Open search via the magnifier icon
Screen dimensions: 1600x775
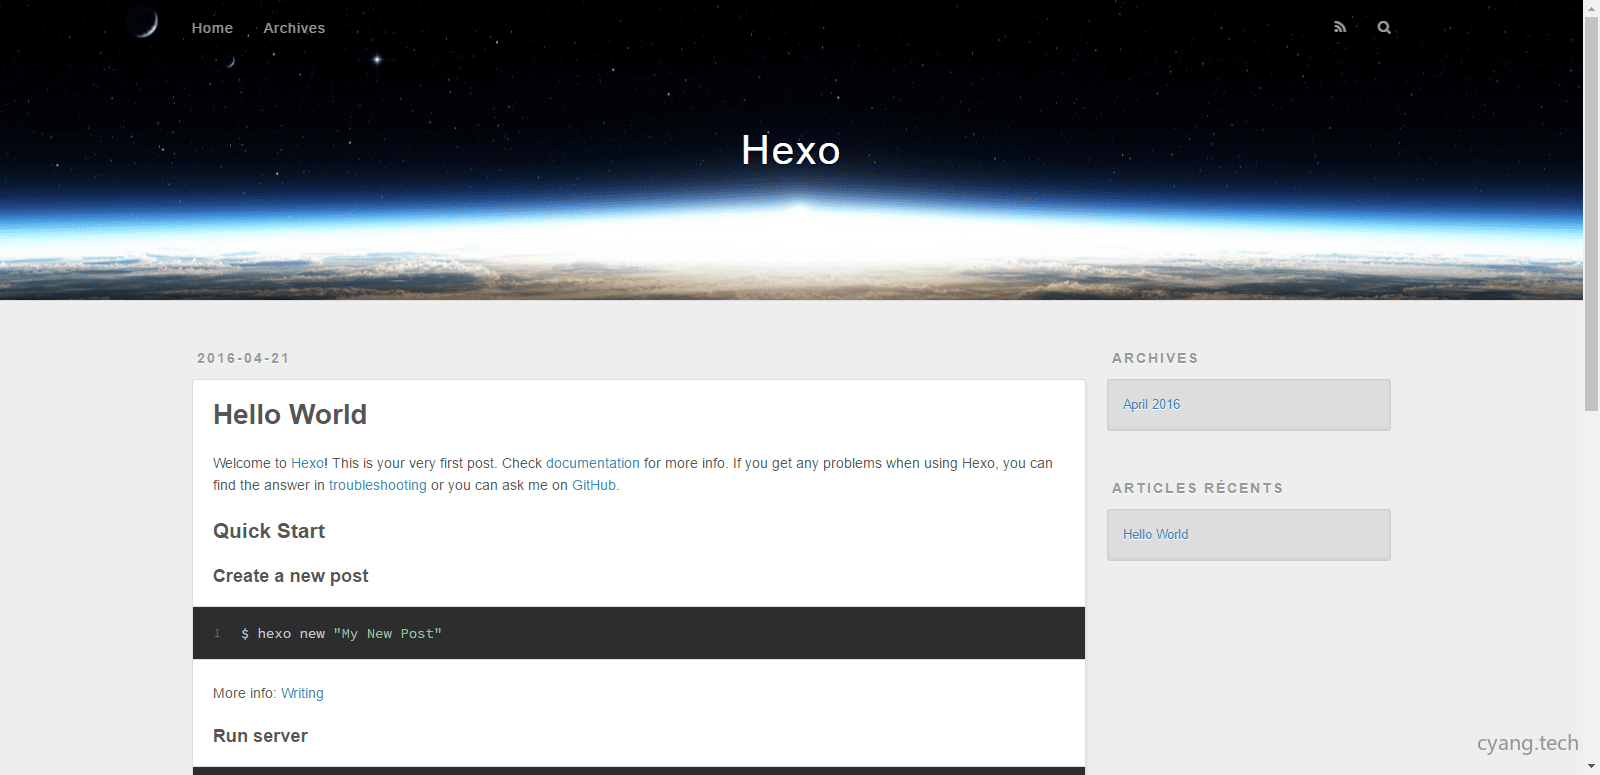click(x=1384, y=27)
